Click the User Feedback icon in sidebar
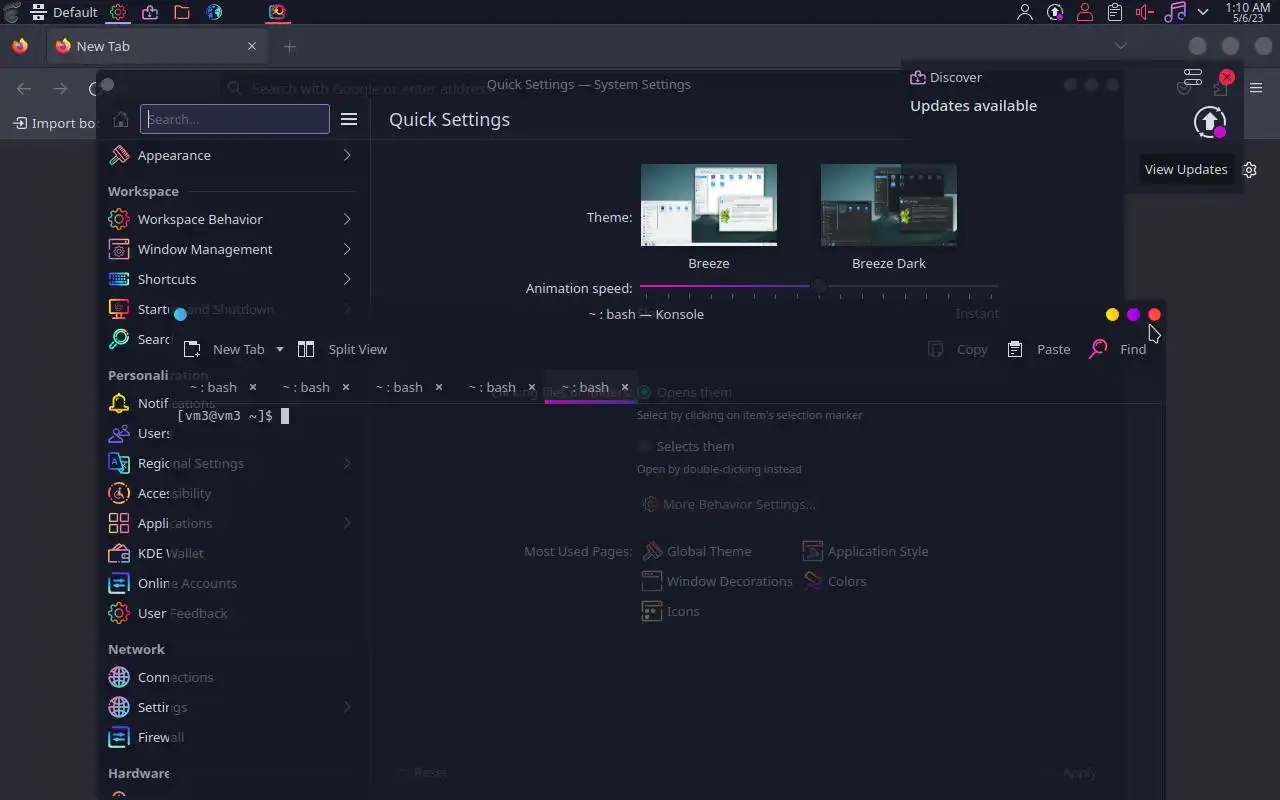The height and width of the screenshot is (800, 1280). tap(119, 613)
